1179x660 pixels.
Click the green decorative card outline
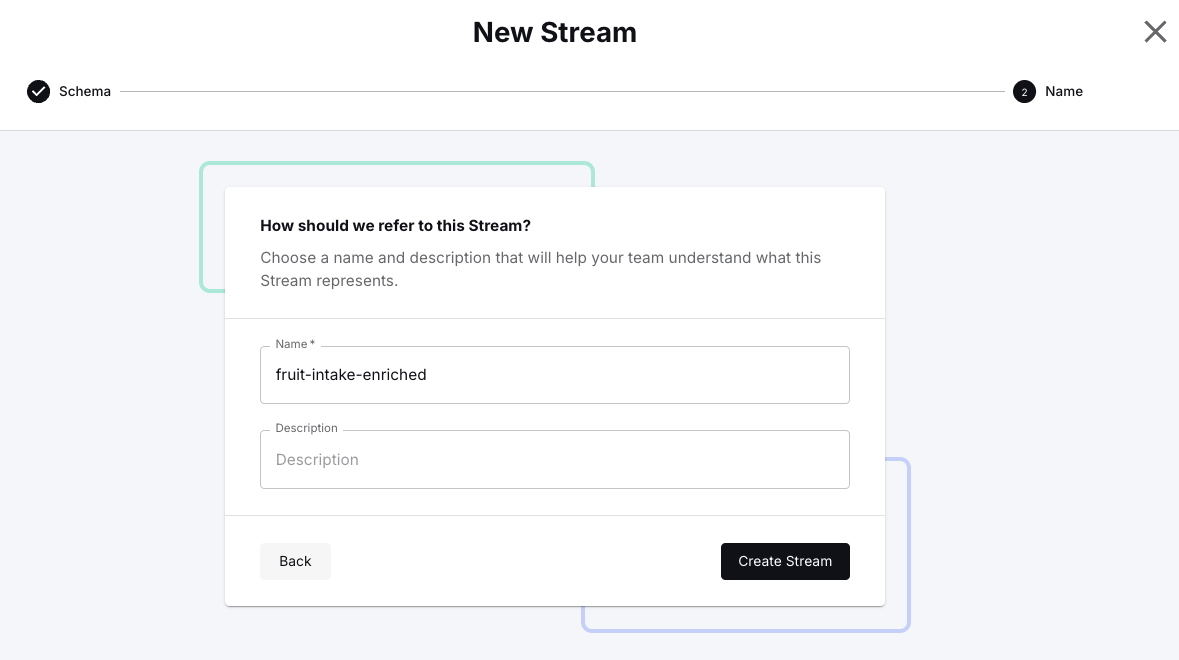[x=397, y=164]
